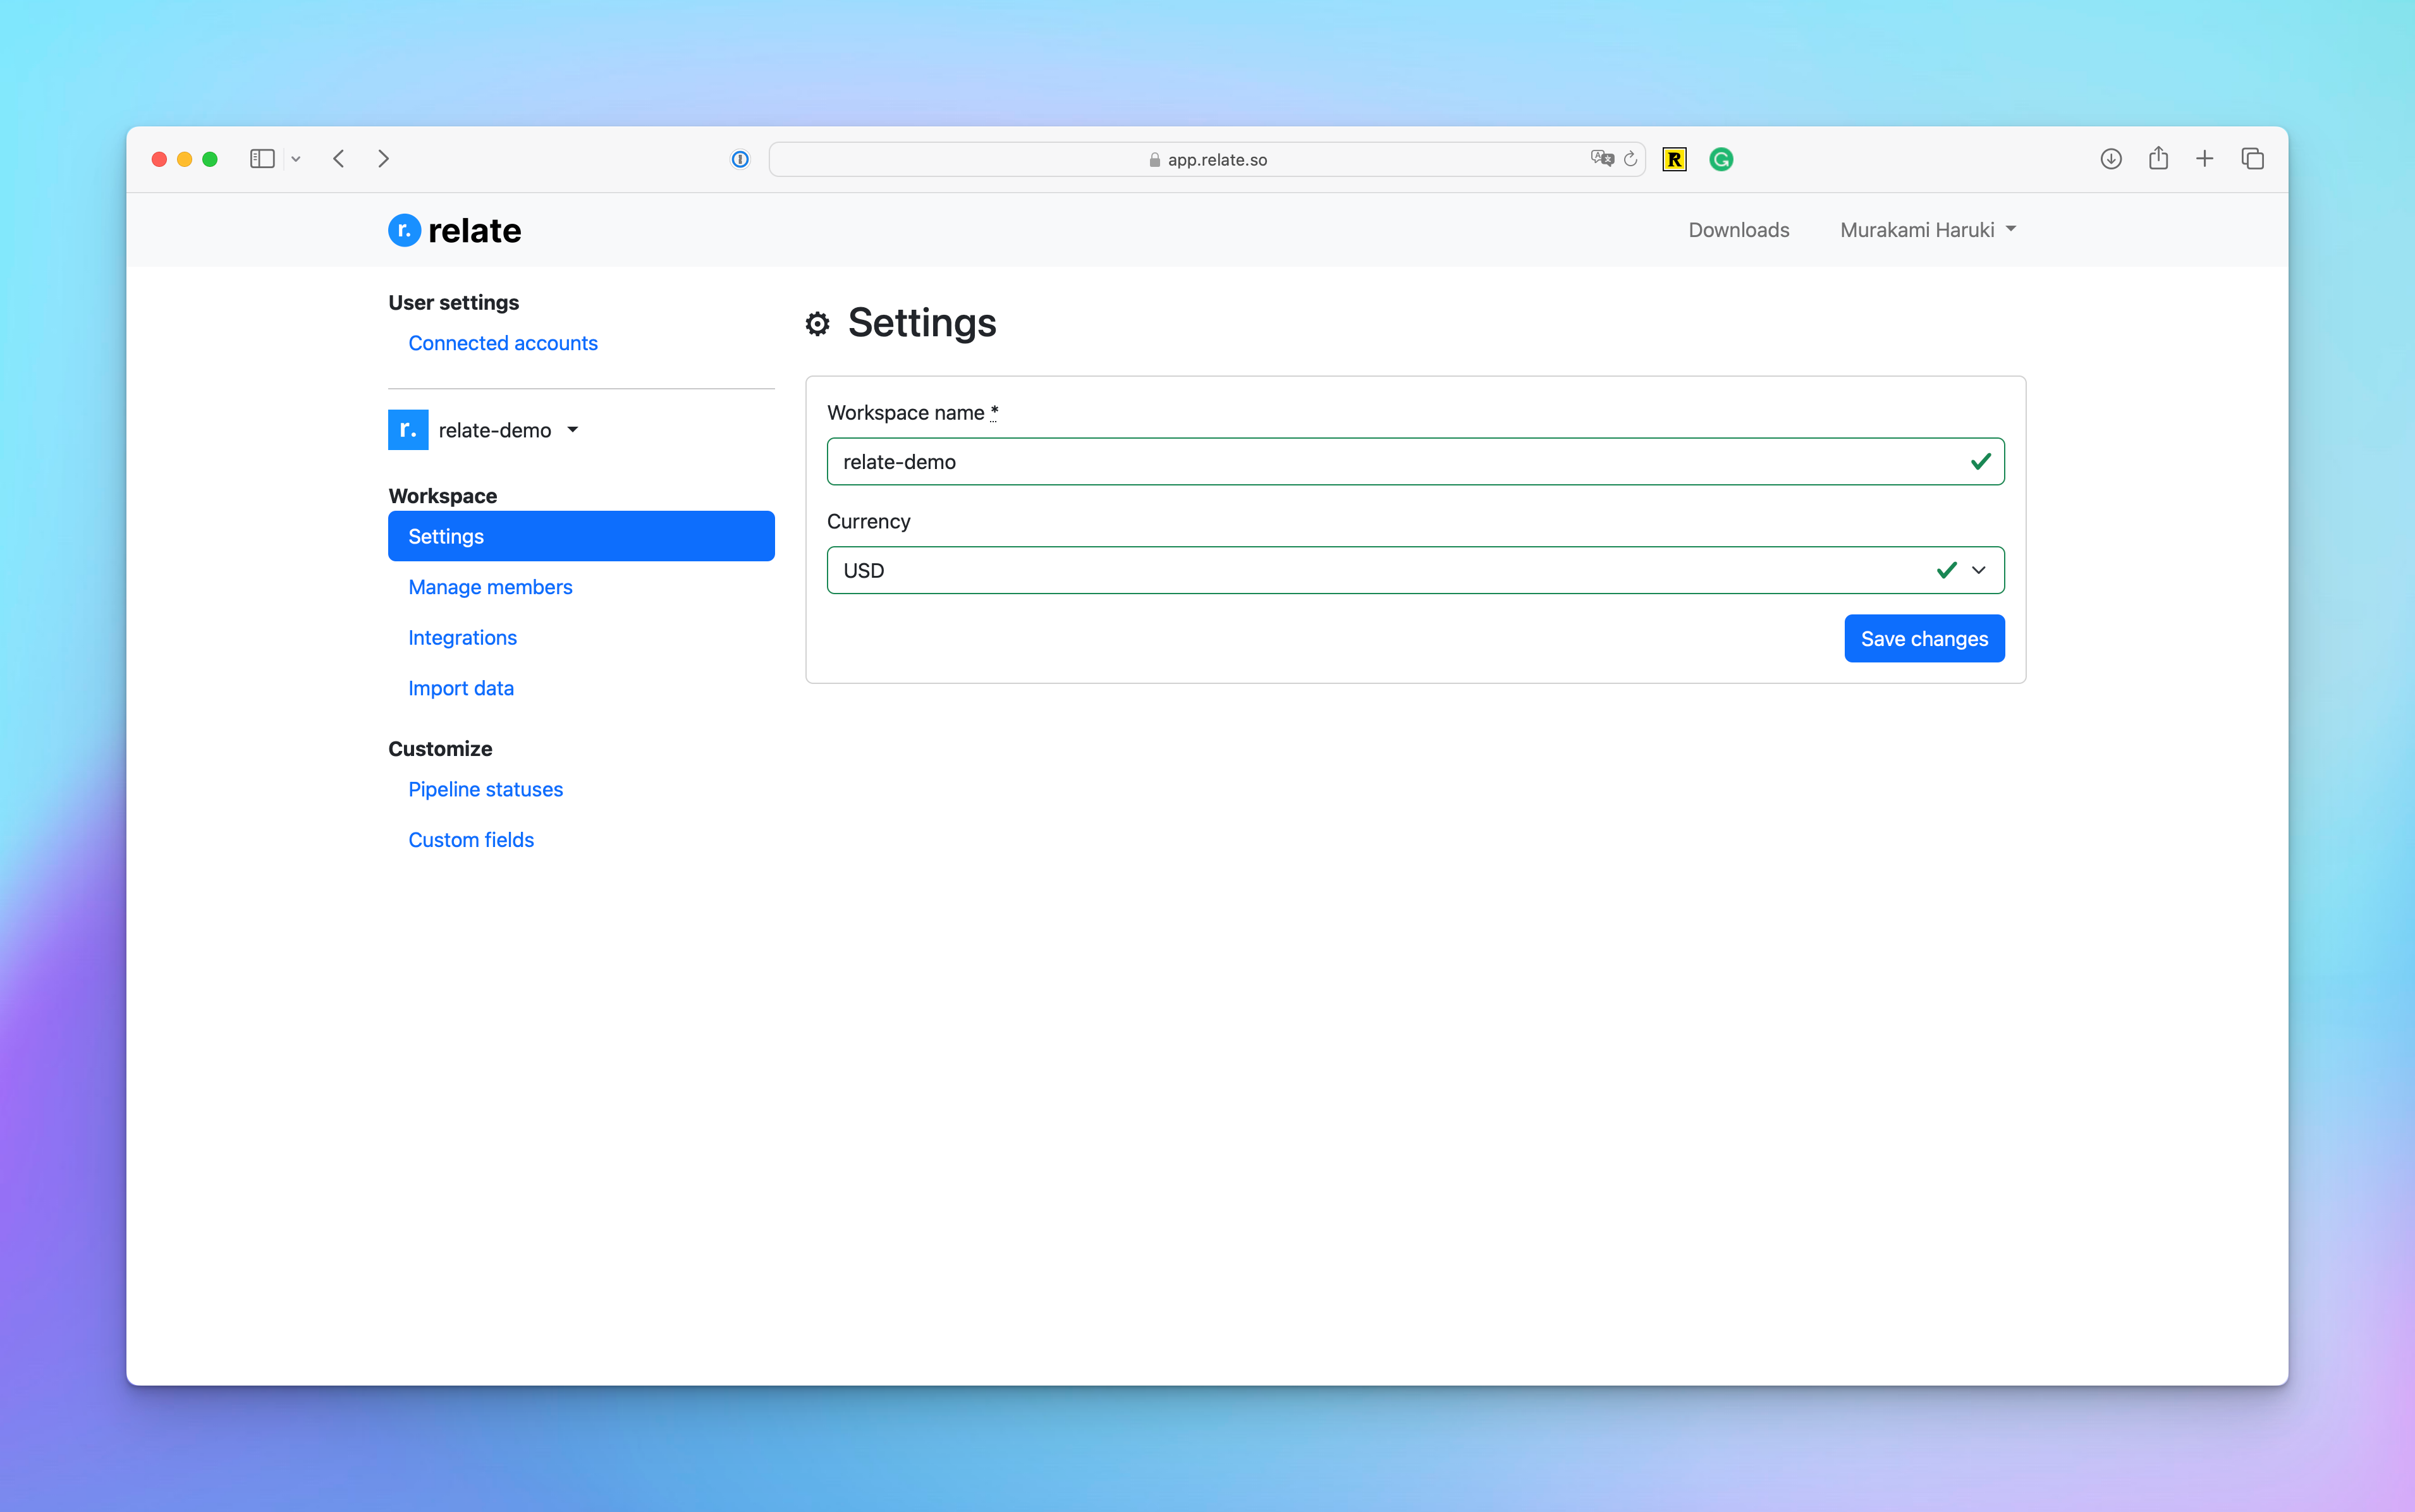This screenshot has width=2415, height=1512.
Task: Click the relate logo icon
Action: [404, 230]
